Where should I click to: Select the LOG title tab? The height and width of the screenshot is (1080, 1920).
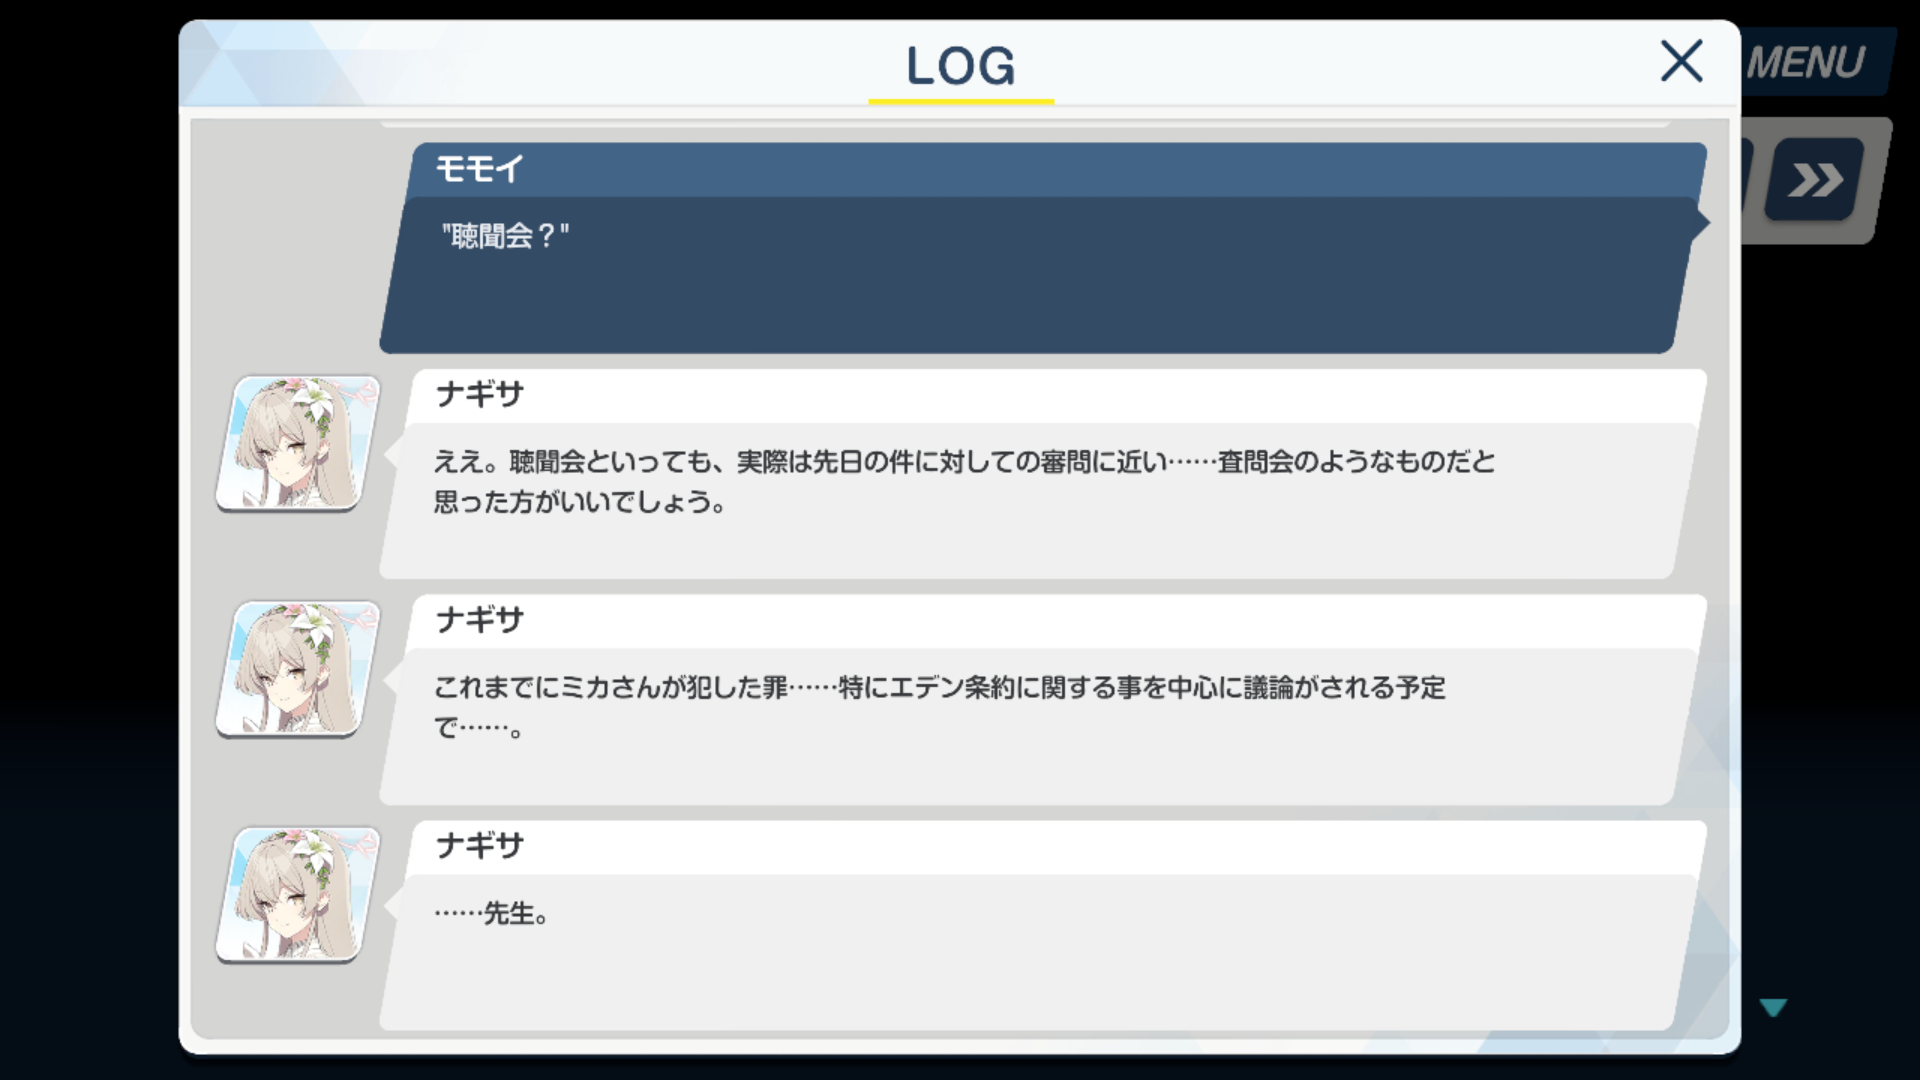[x=961, y=66]
